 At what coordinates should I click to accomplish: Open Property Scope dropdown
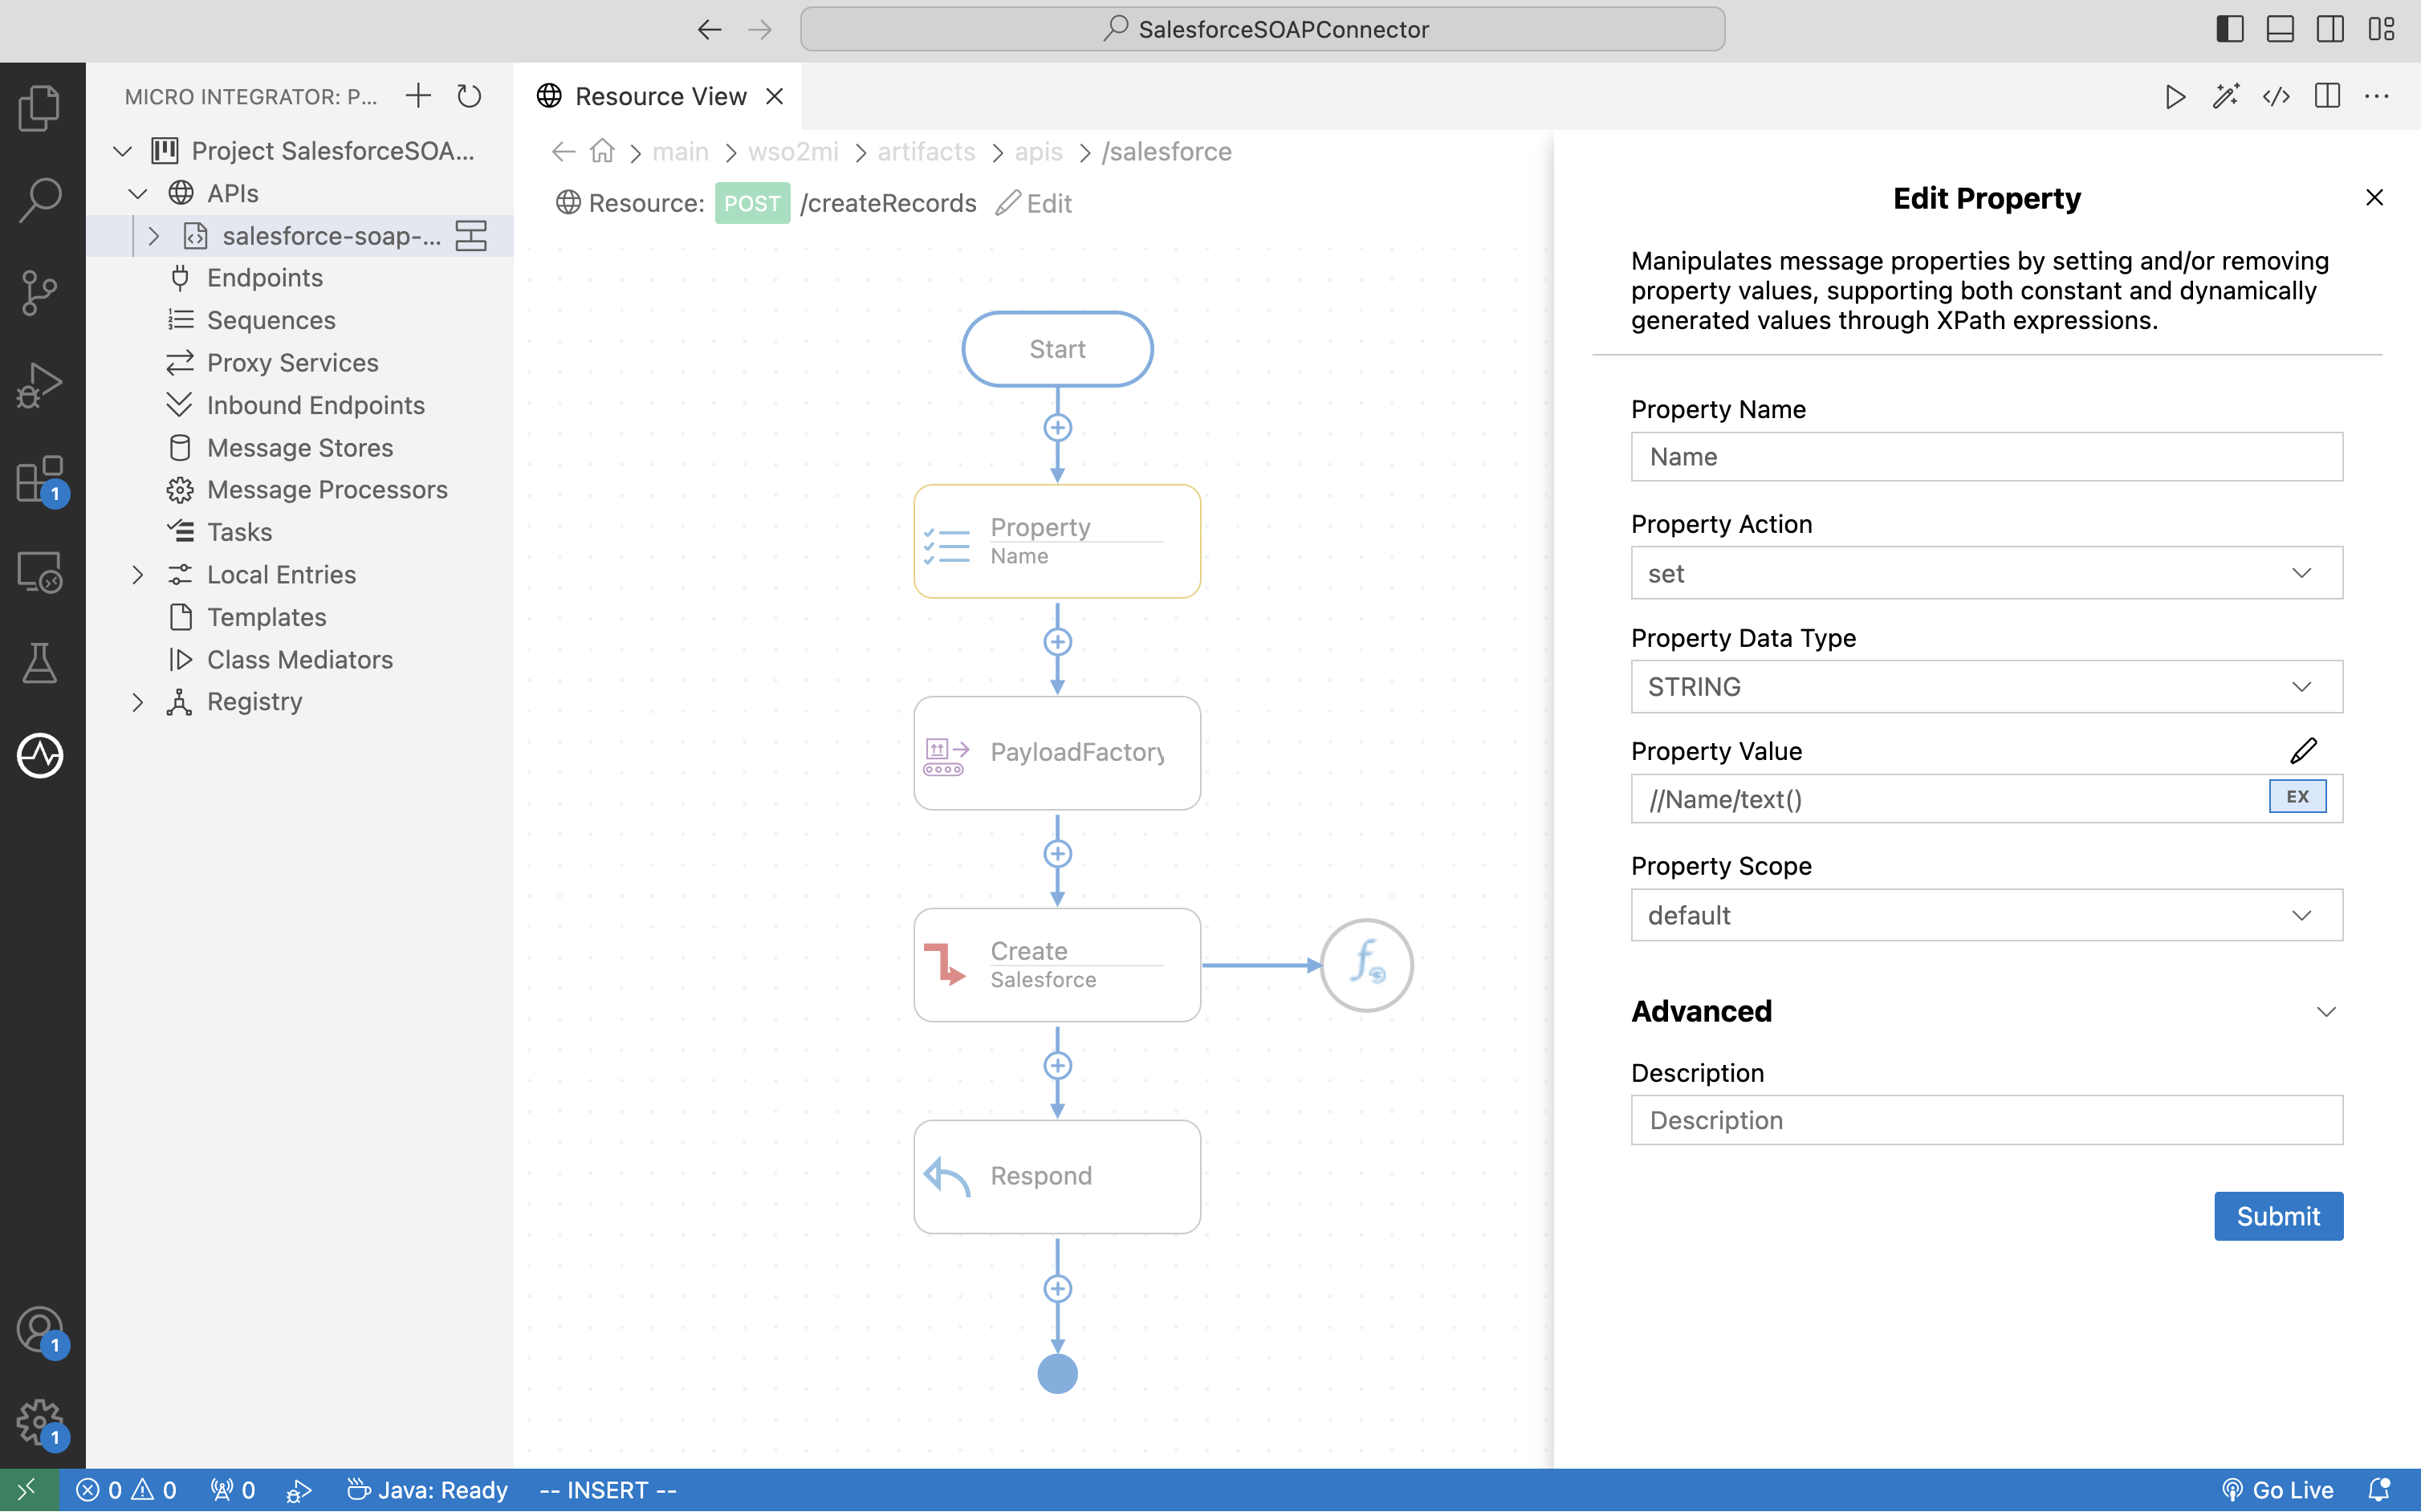pos(1986,915)
